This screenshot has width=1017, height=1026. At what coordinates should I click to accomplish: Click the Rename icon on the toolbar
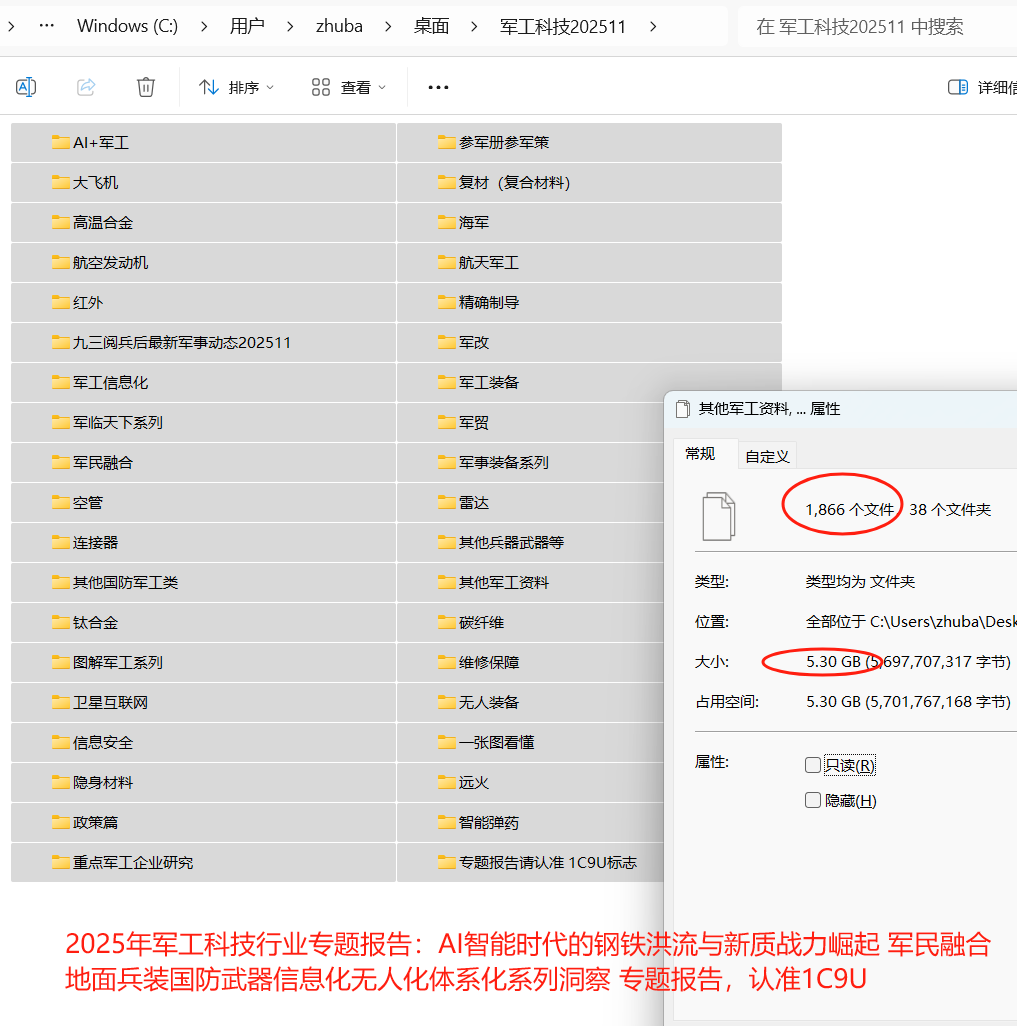tap(26, 87)
